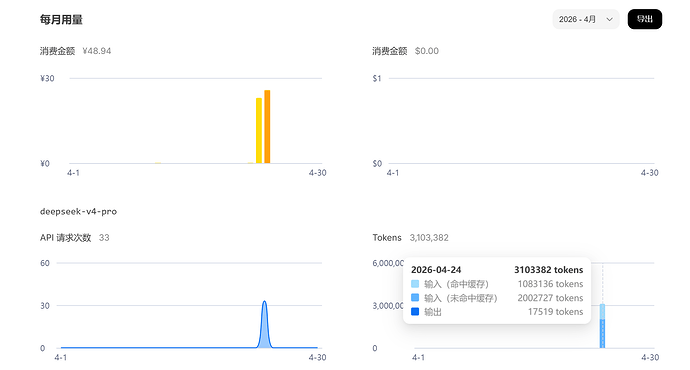Screen dimensions: 690x370
Task: Click the dark blue 输出 legend swatch
Action: point(415,311)
